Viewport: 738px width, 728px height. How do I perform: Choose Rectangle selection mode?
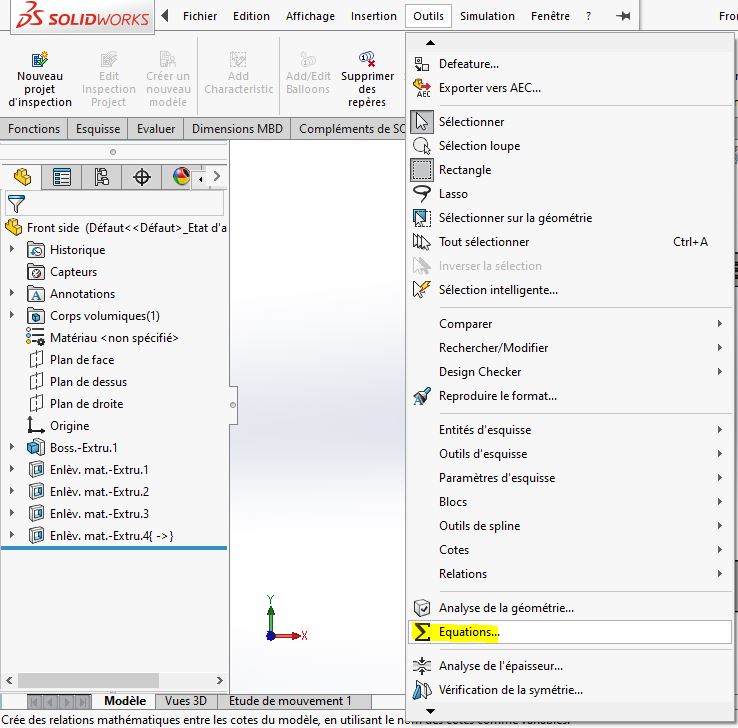coord(422,170)
